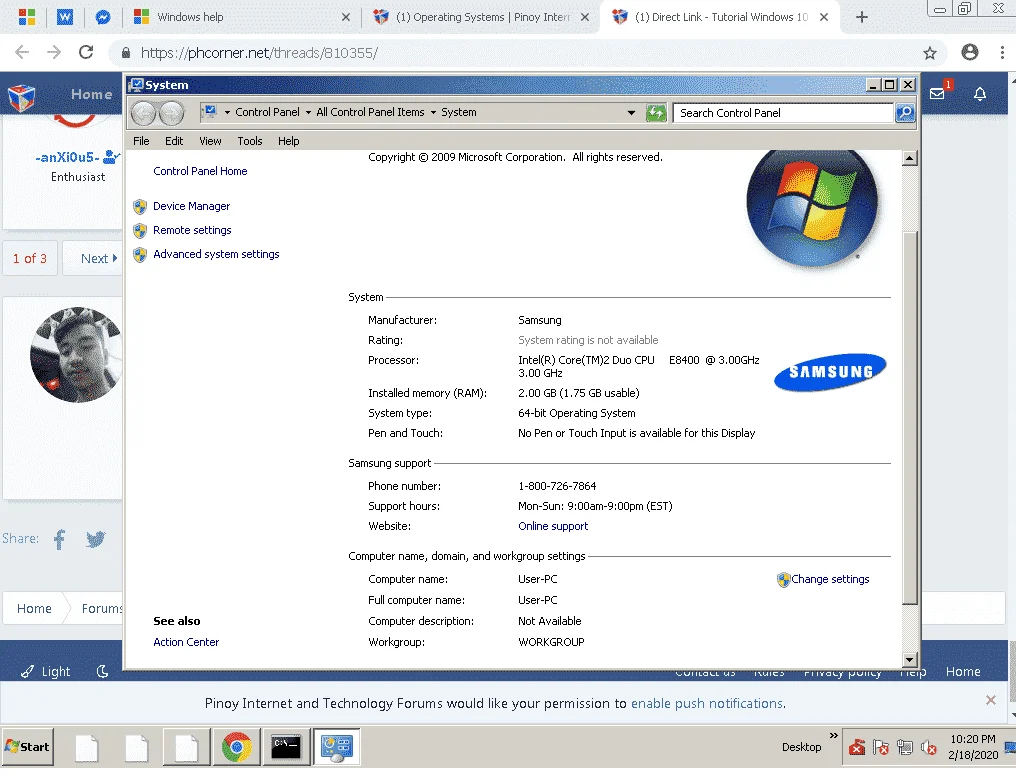Screen dimensions: 1016x780
Task: Click Change settings for computer name
Action: click(x=830, y=579)
